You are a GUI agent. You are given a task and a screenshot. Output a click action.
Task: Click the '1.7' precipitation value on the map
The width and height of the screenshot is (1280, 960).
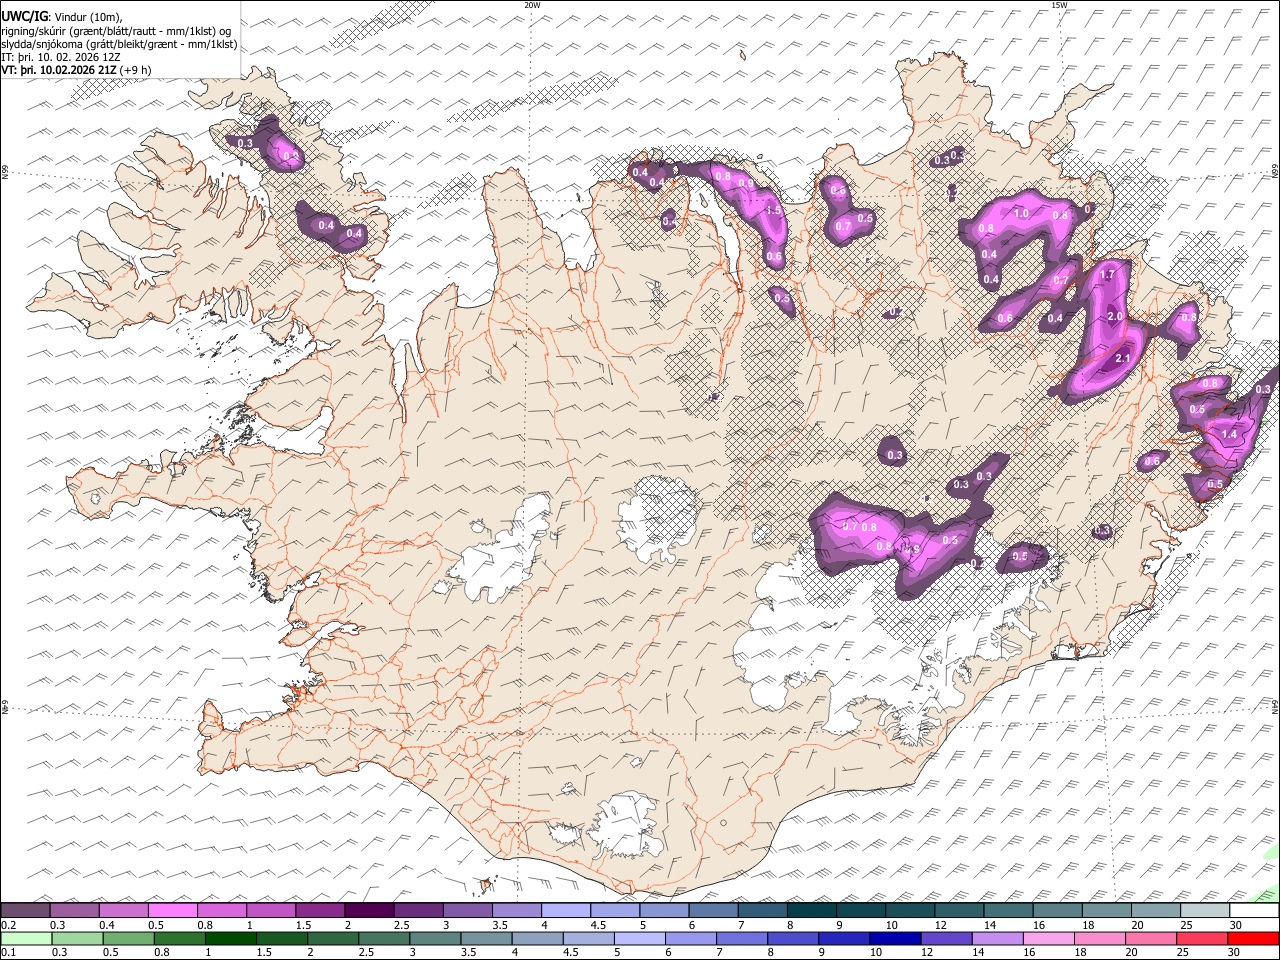(x=1107, y=274)
